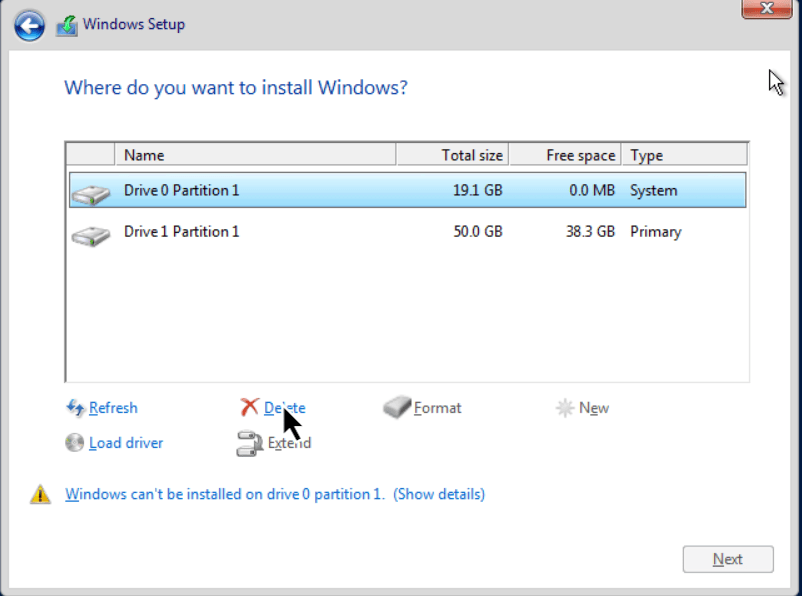Select the Drive 1 Partition 1 row
Image resolution: width=802 pixels, height=596 pixels.
click(x=408, y=232)
